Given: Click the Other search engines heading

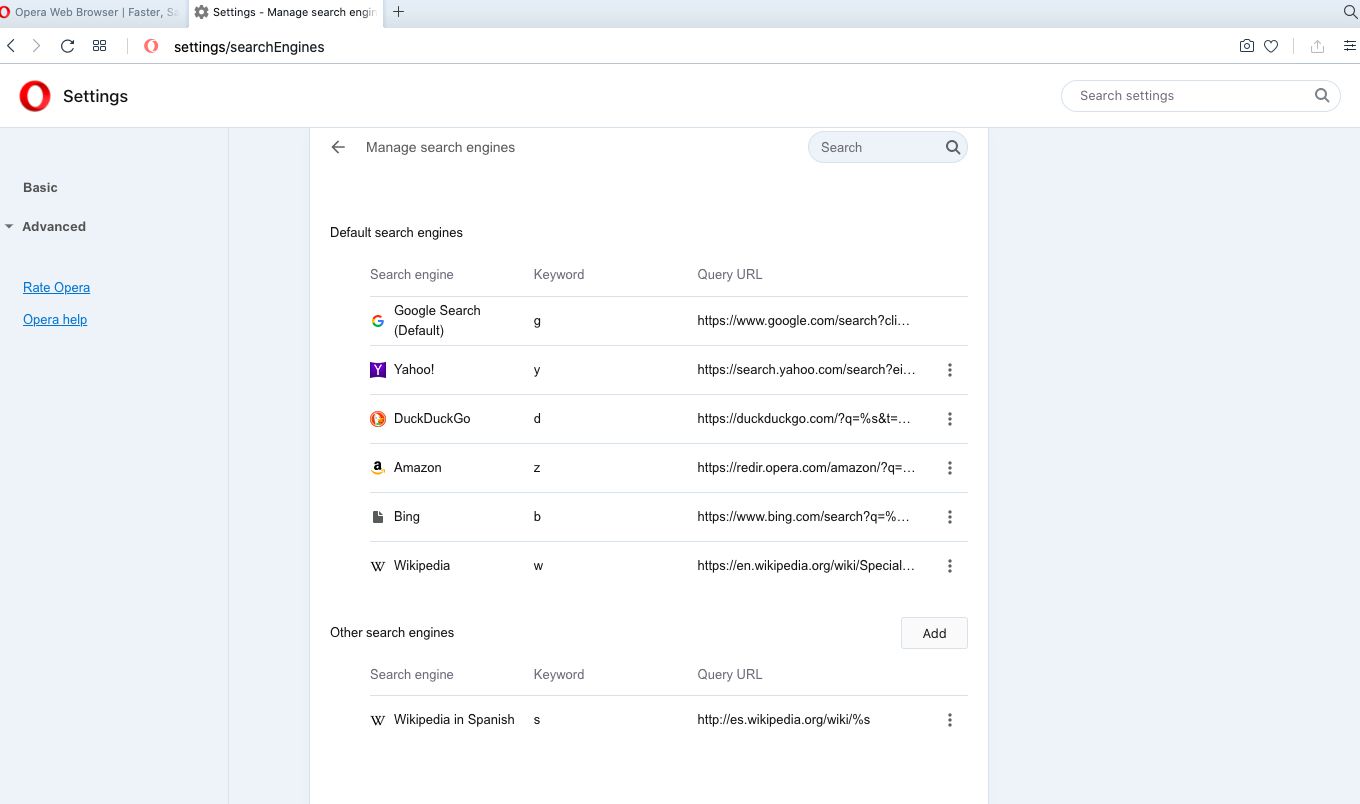Looking at the screenshot, I should click(392, 632).
